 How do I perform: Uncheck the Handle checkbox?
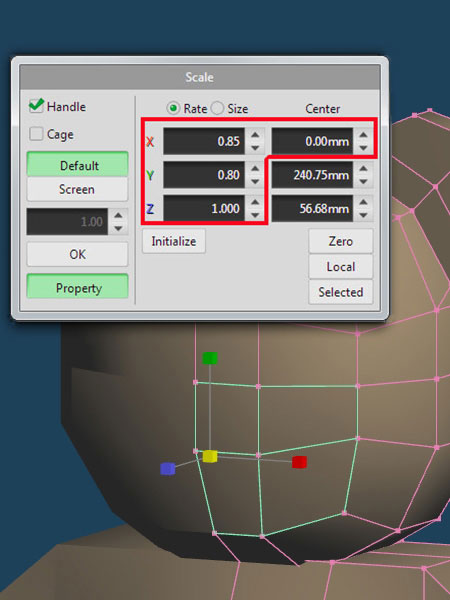point(36,106)
